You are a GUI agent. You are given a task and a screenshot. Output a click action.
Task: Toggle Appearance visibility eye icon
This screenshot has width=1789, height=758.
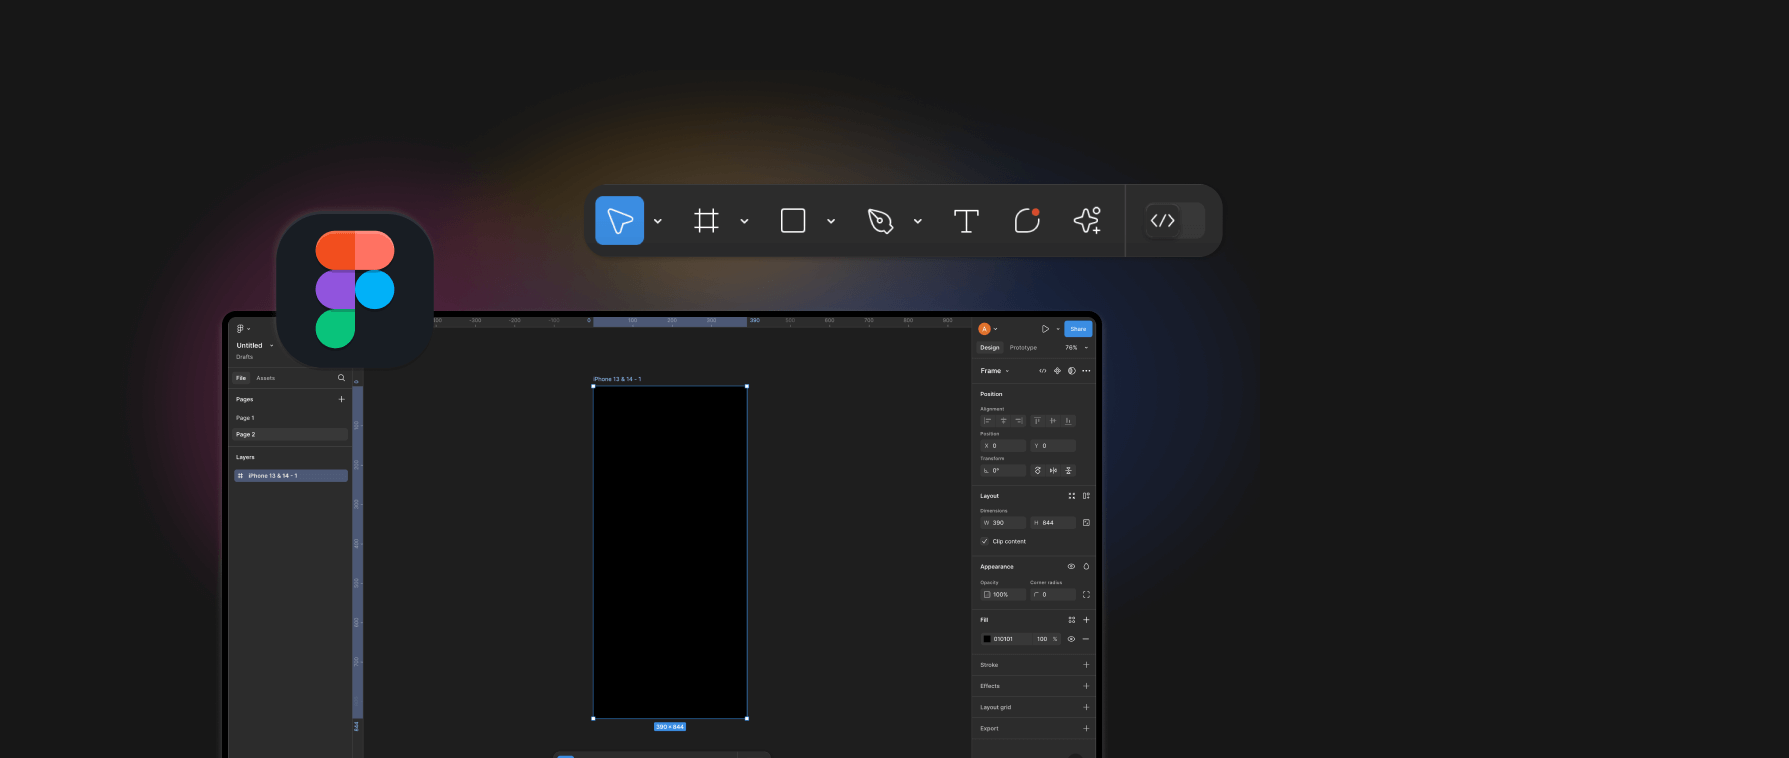coord(1071,567)
